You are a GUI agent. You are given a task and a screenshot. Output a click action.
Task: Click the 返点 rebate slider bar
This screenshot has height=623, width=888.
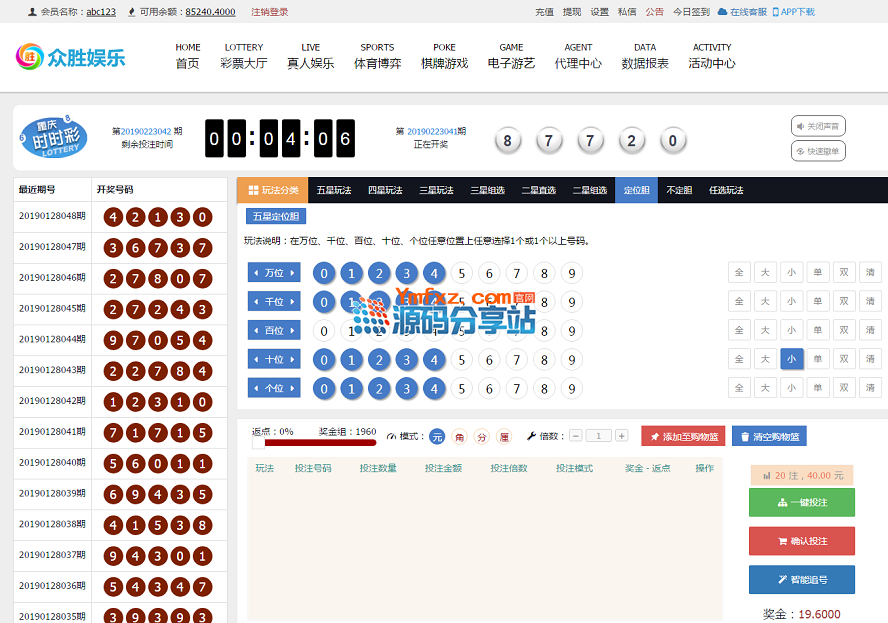[x=314, y=442]
